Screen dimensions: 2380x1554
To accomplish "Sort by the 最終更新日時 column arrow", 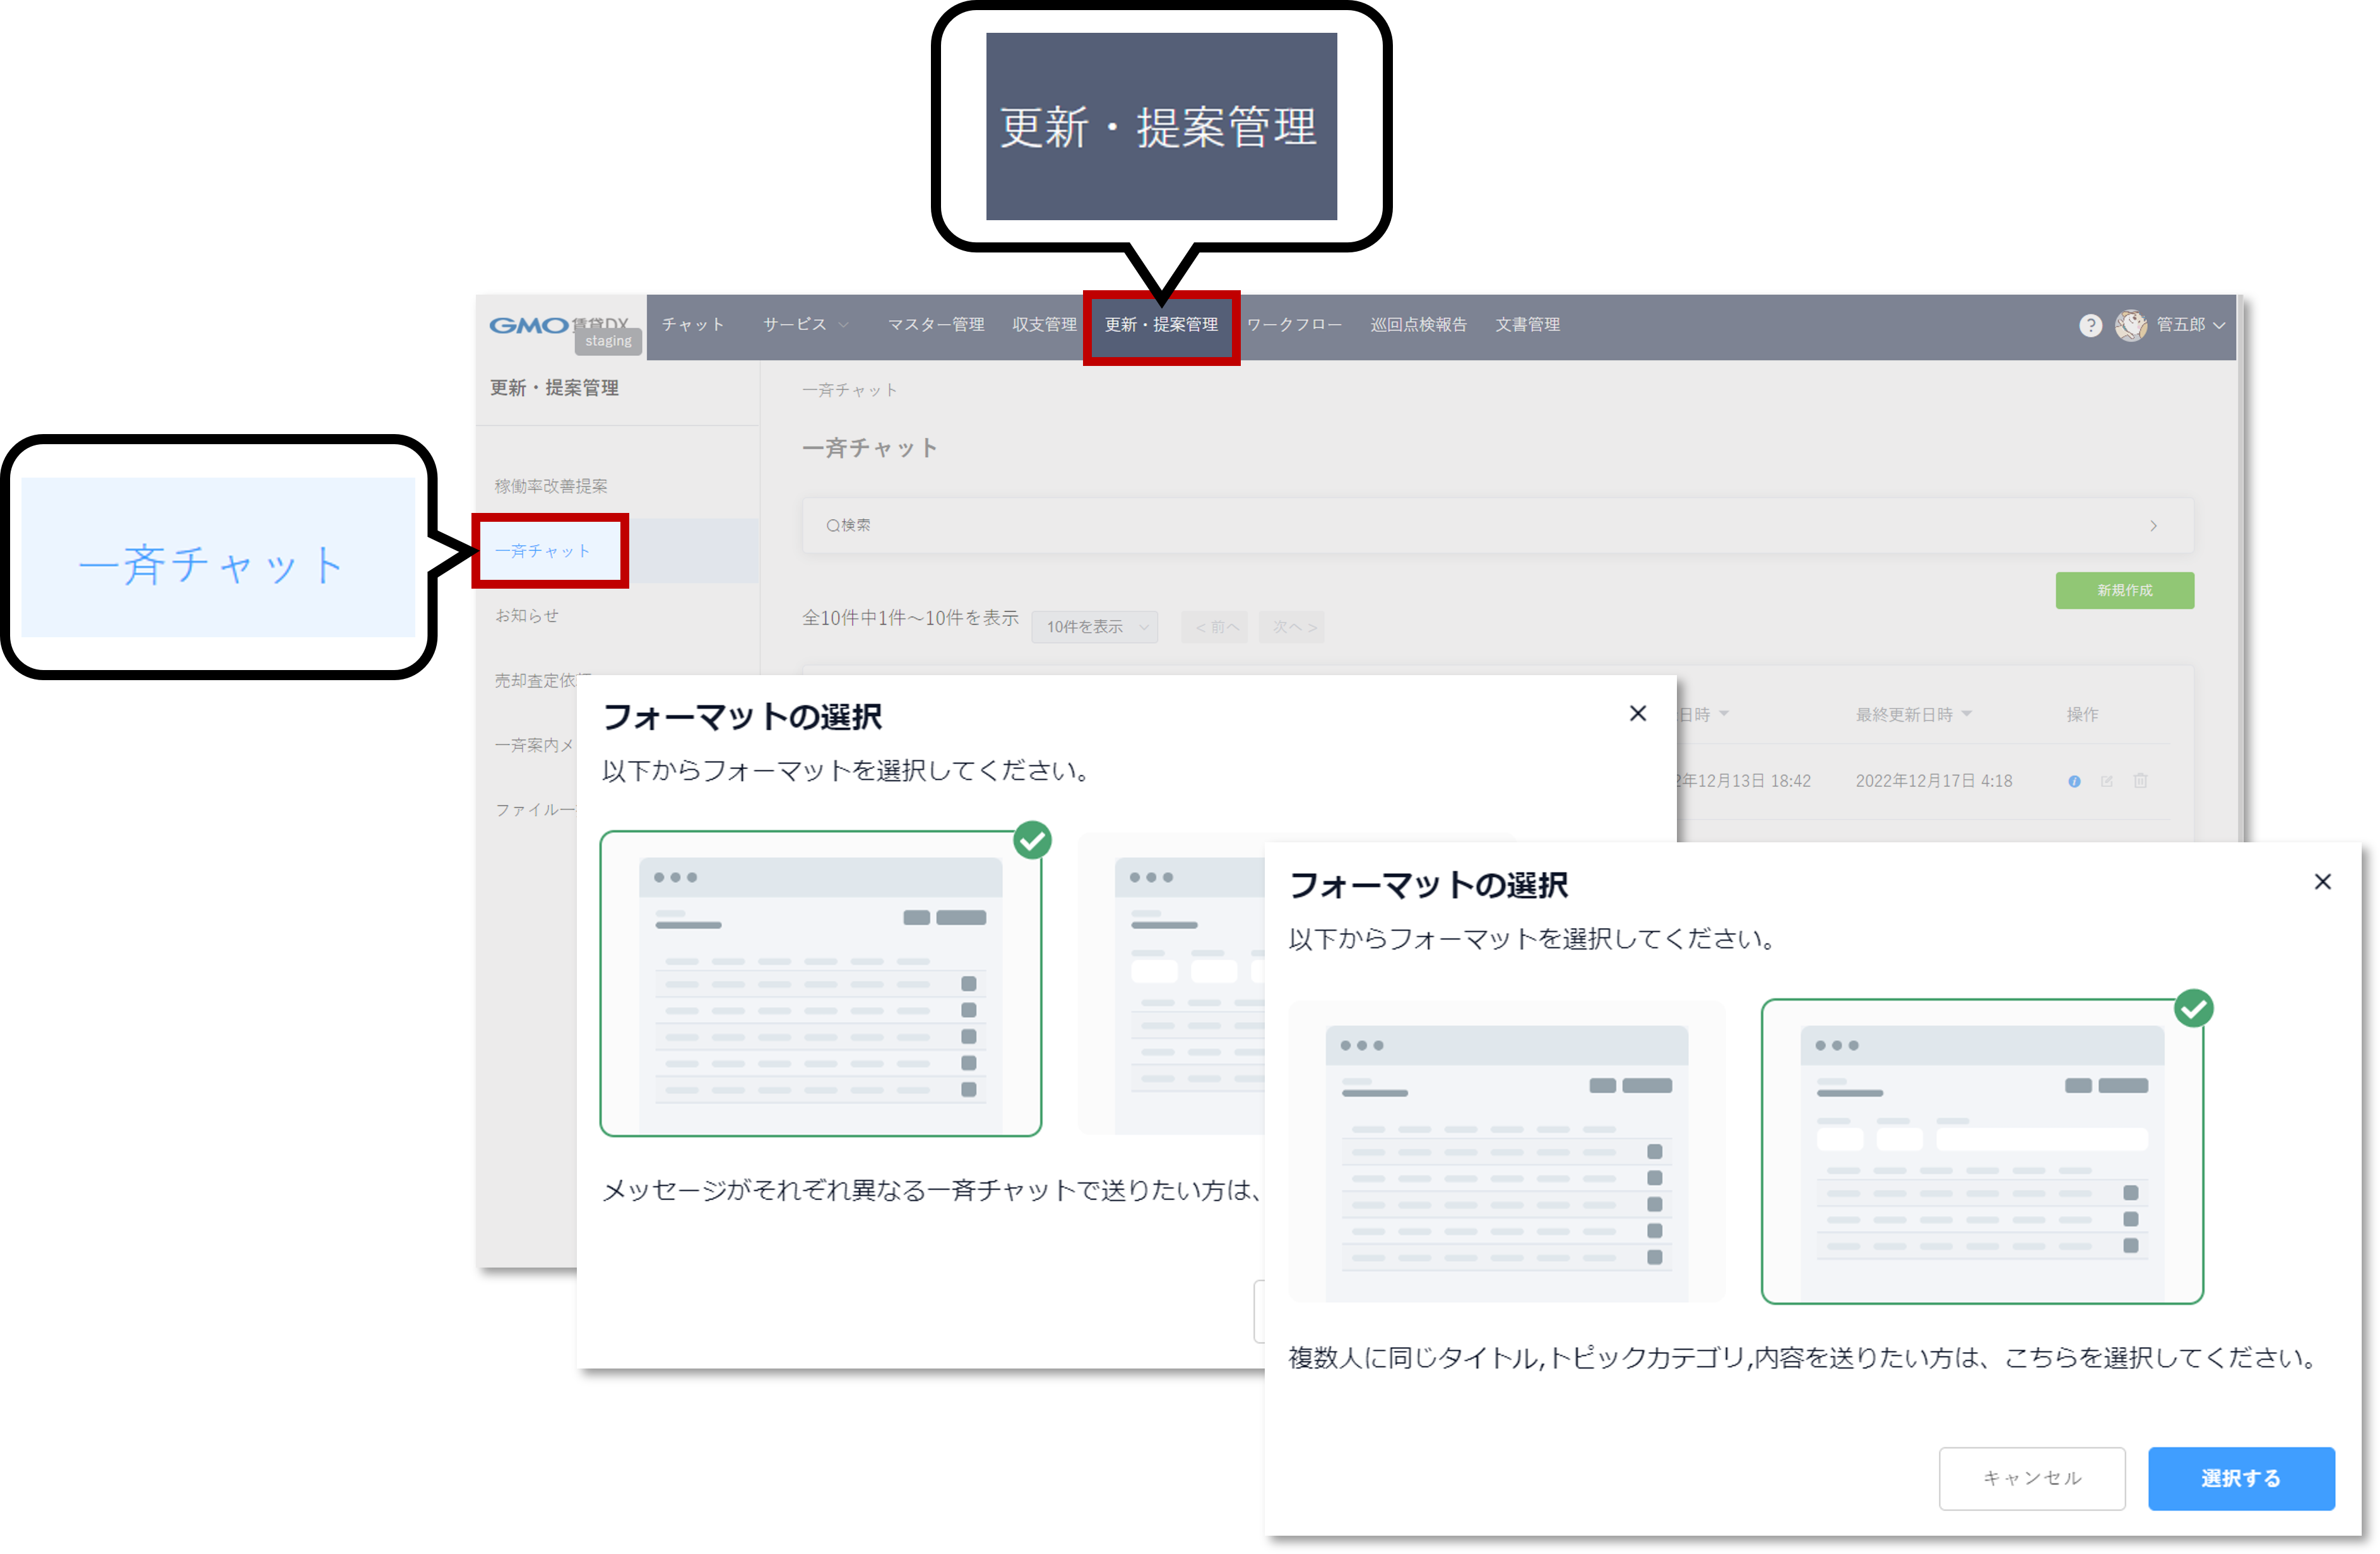I will tap(1967, 713).
